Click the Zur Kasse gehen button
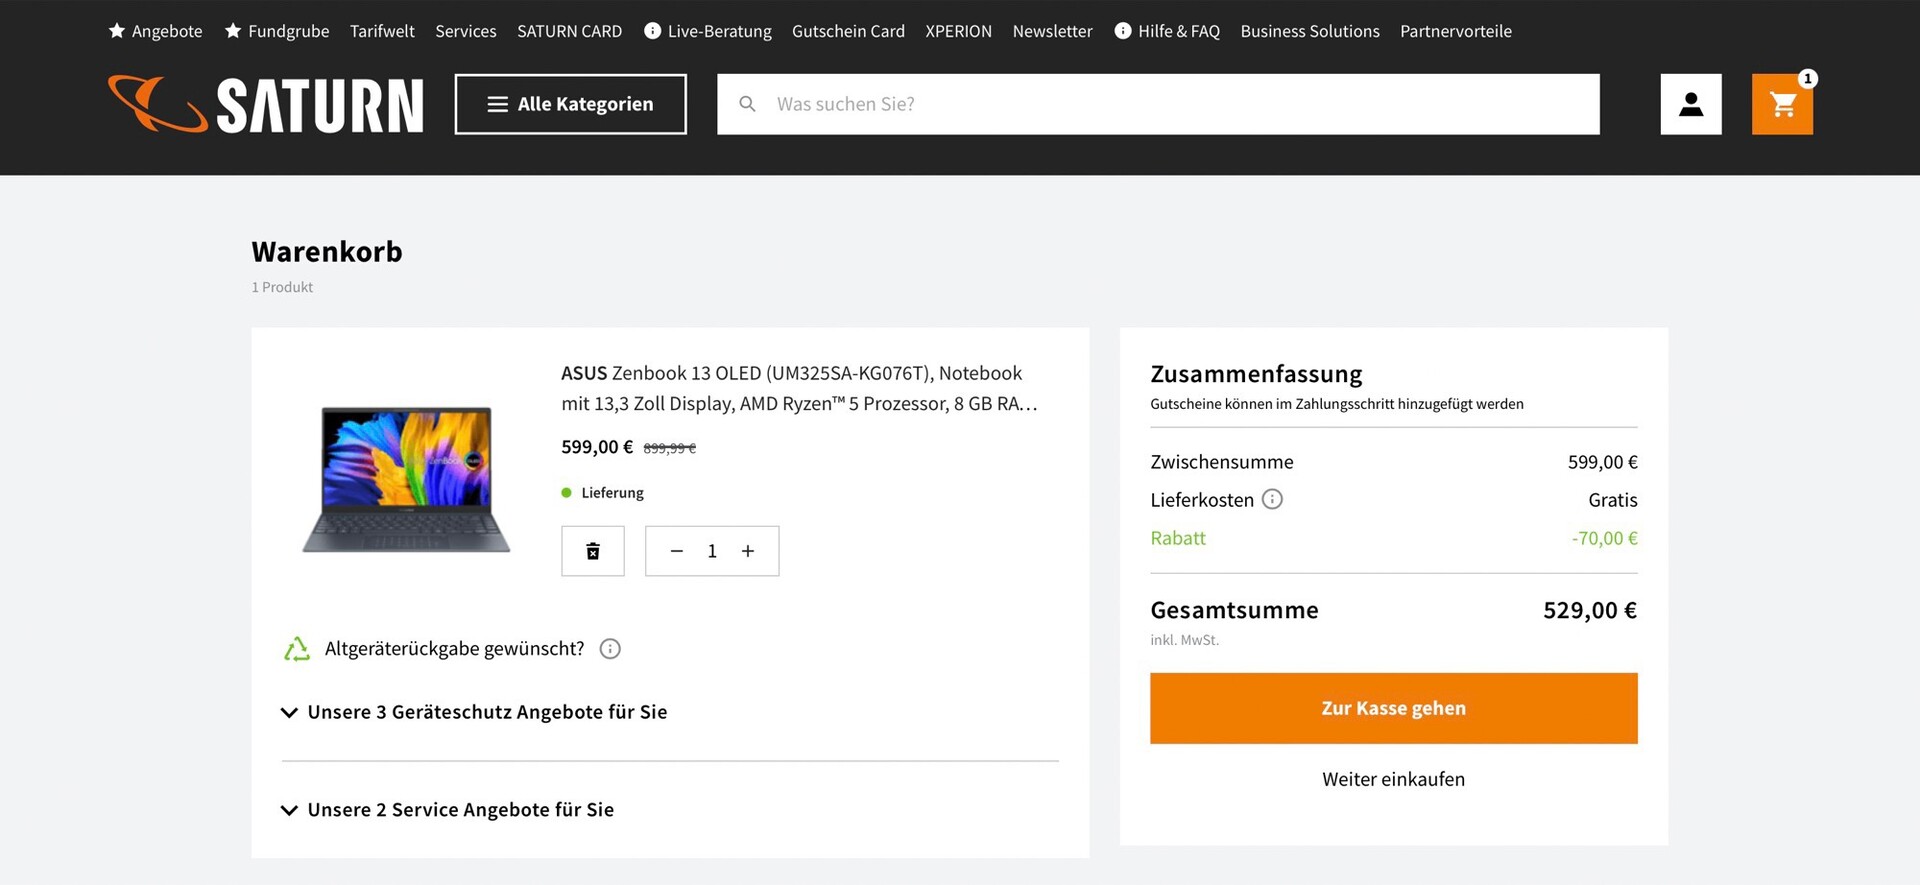The height and width of the screenshot is (885, 1920). click(1393, 708)
